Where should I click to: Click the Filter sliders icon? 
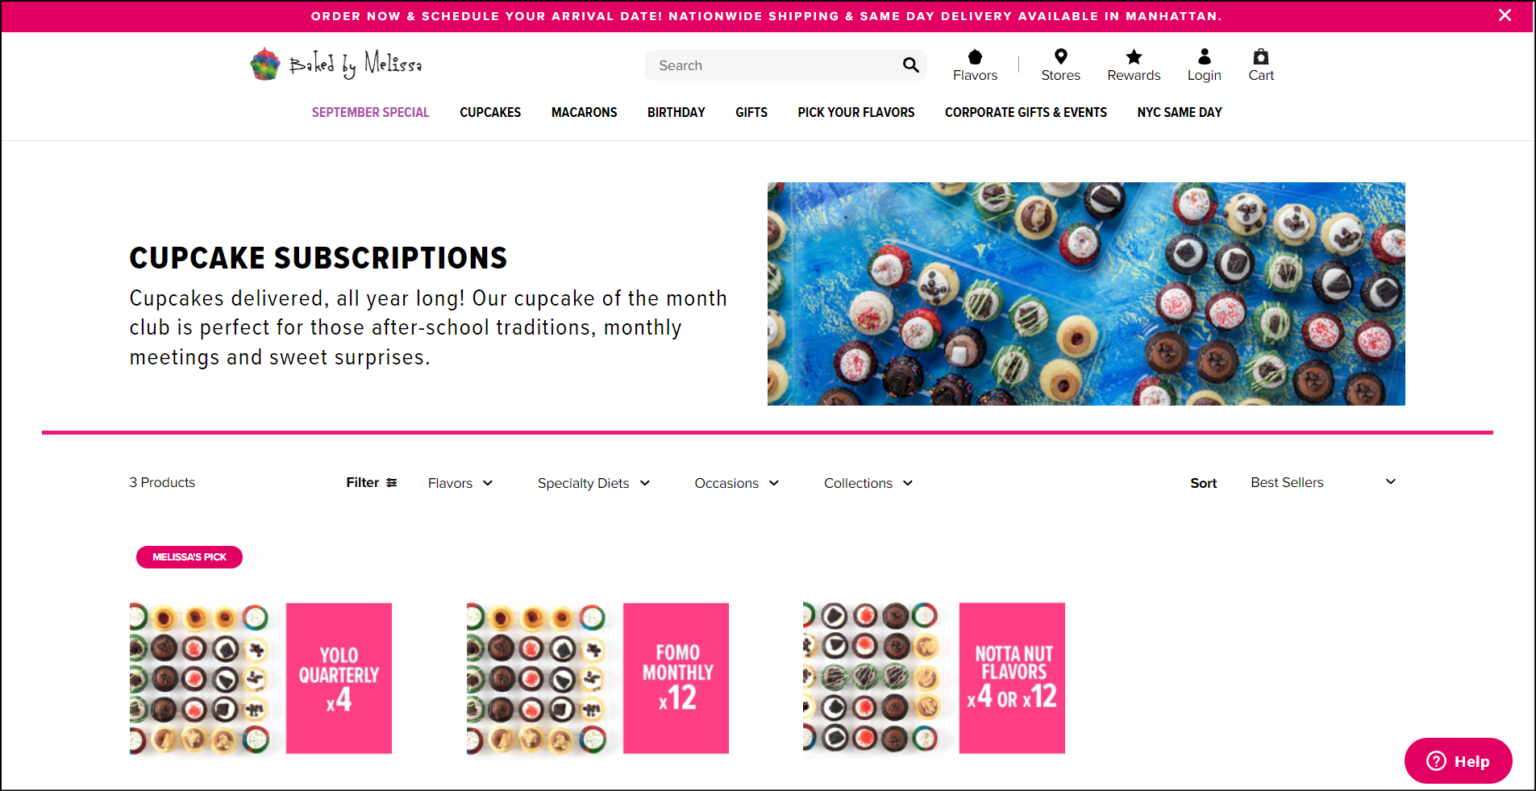coord(392,483)
